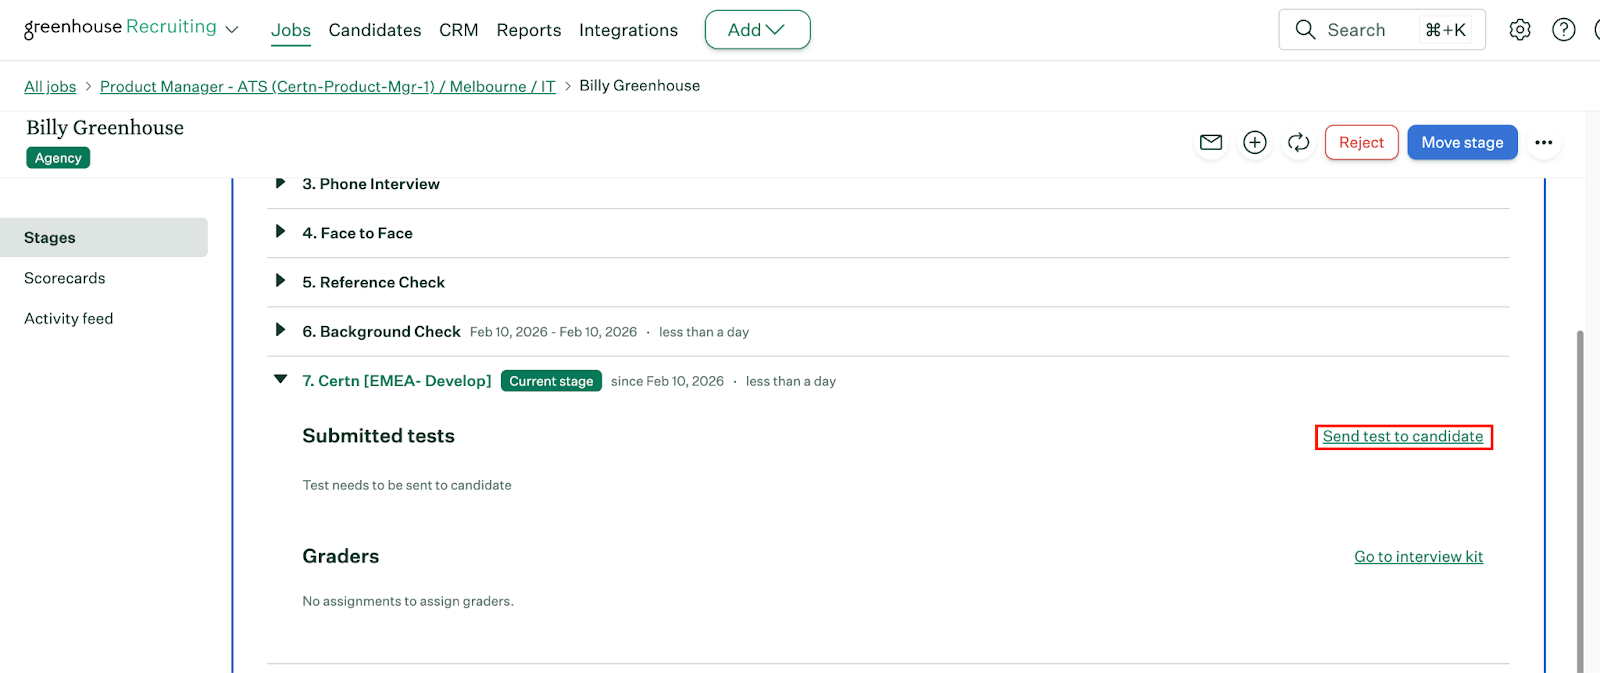
Task: Expand the Reference Check stage
Action: pyautogui.click(x=280, y=281)
